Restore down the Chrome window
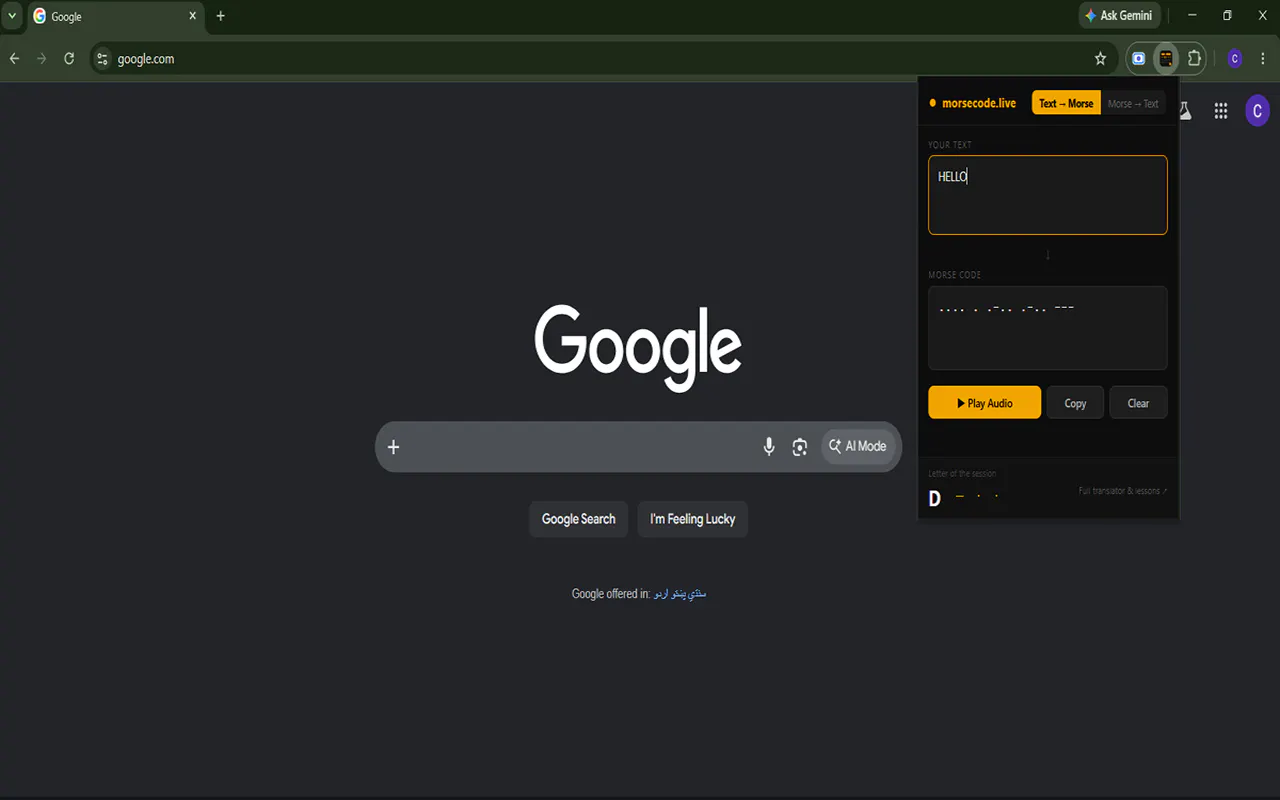 point(1227,16)
